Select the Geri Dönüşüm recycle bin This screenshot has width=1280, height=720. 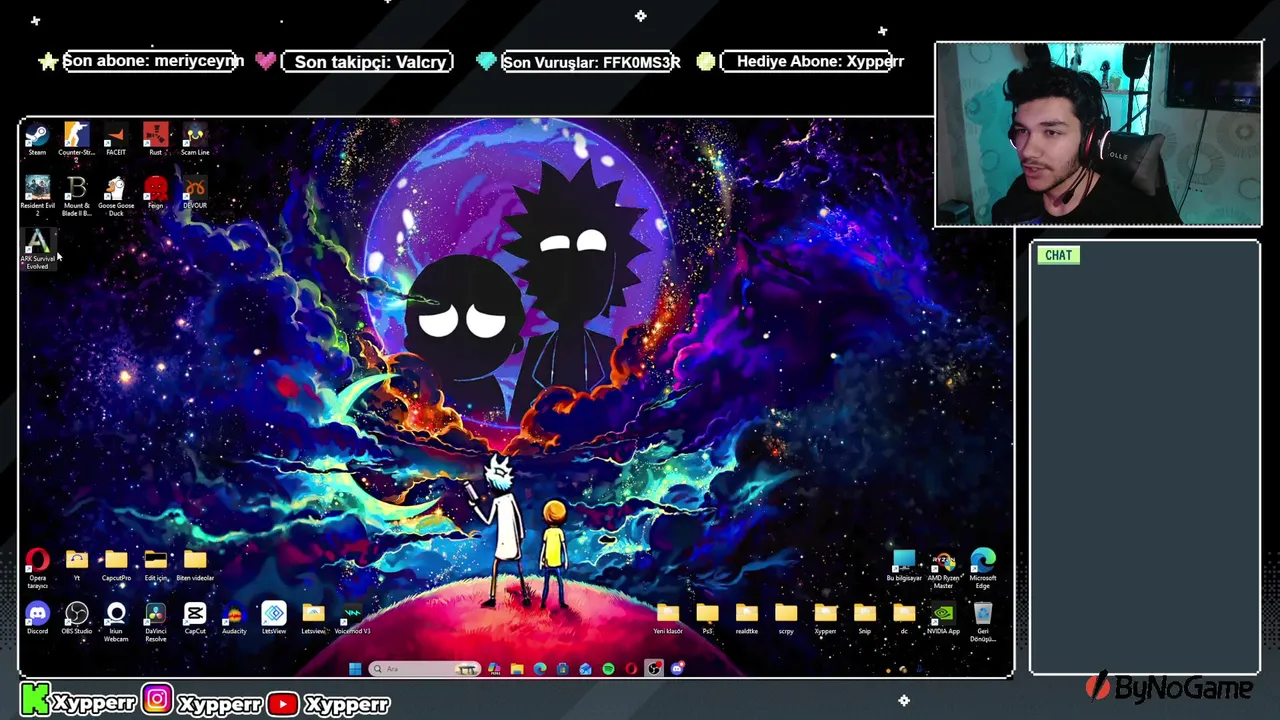[983, 622]
